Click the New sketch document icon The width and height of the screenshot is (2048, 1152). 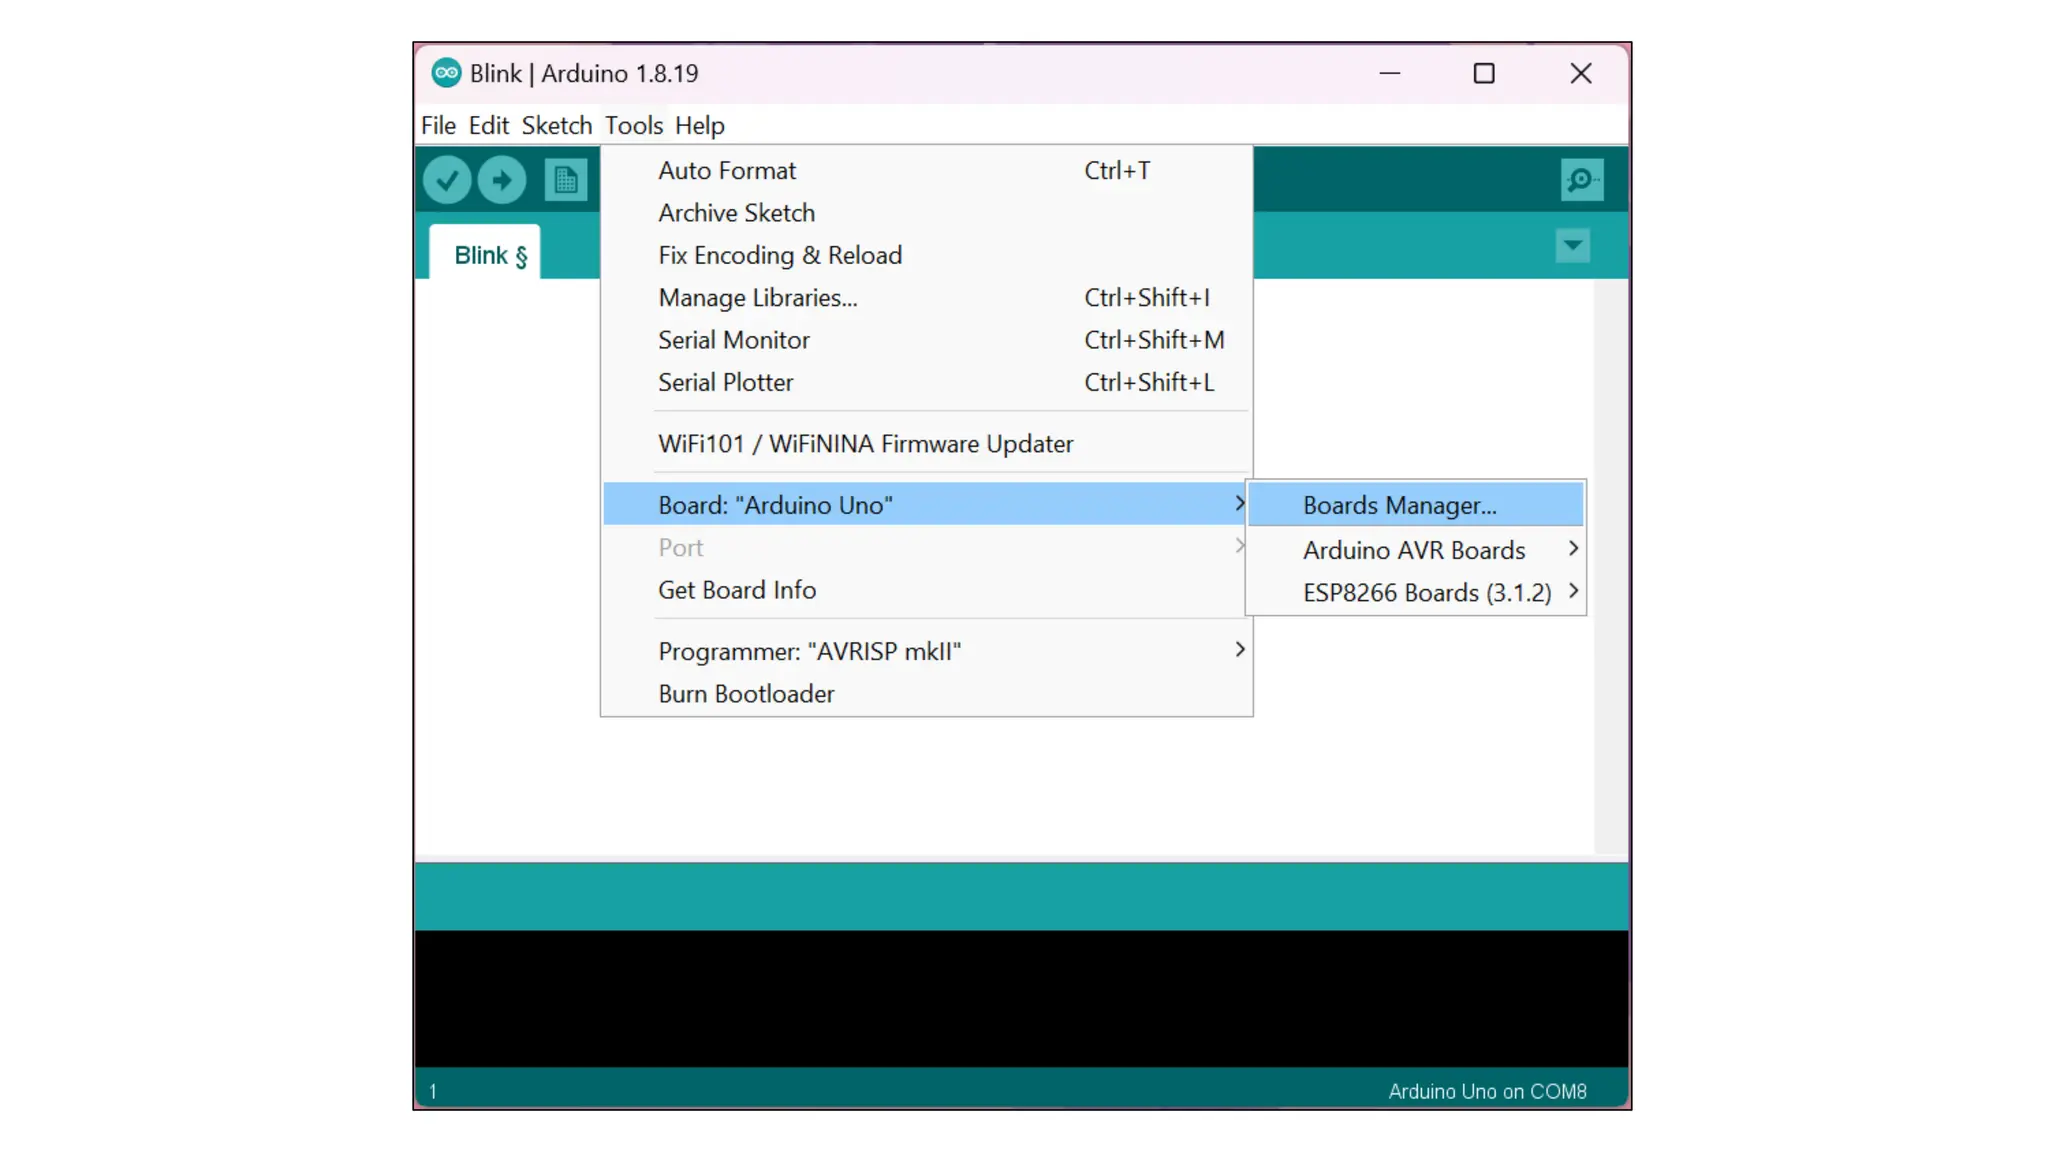pos(565,180)
